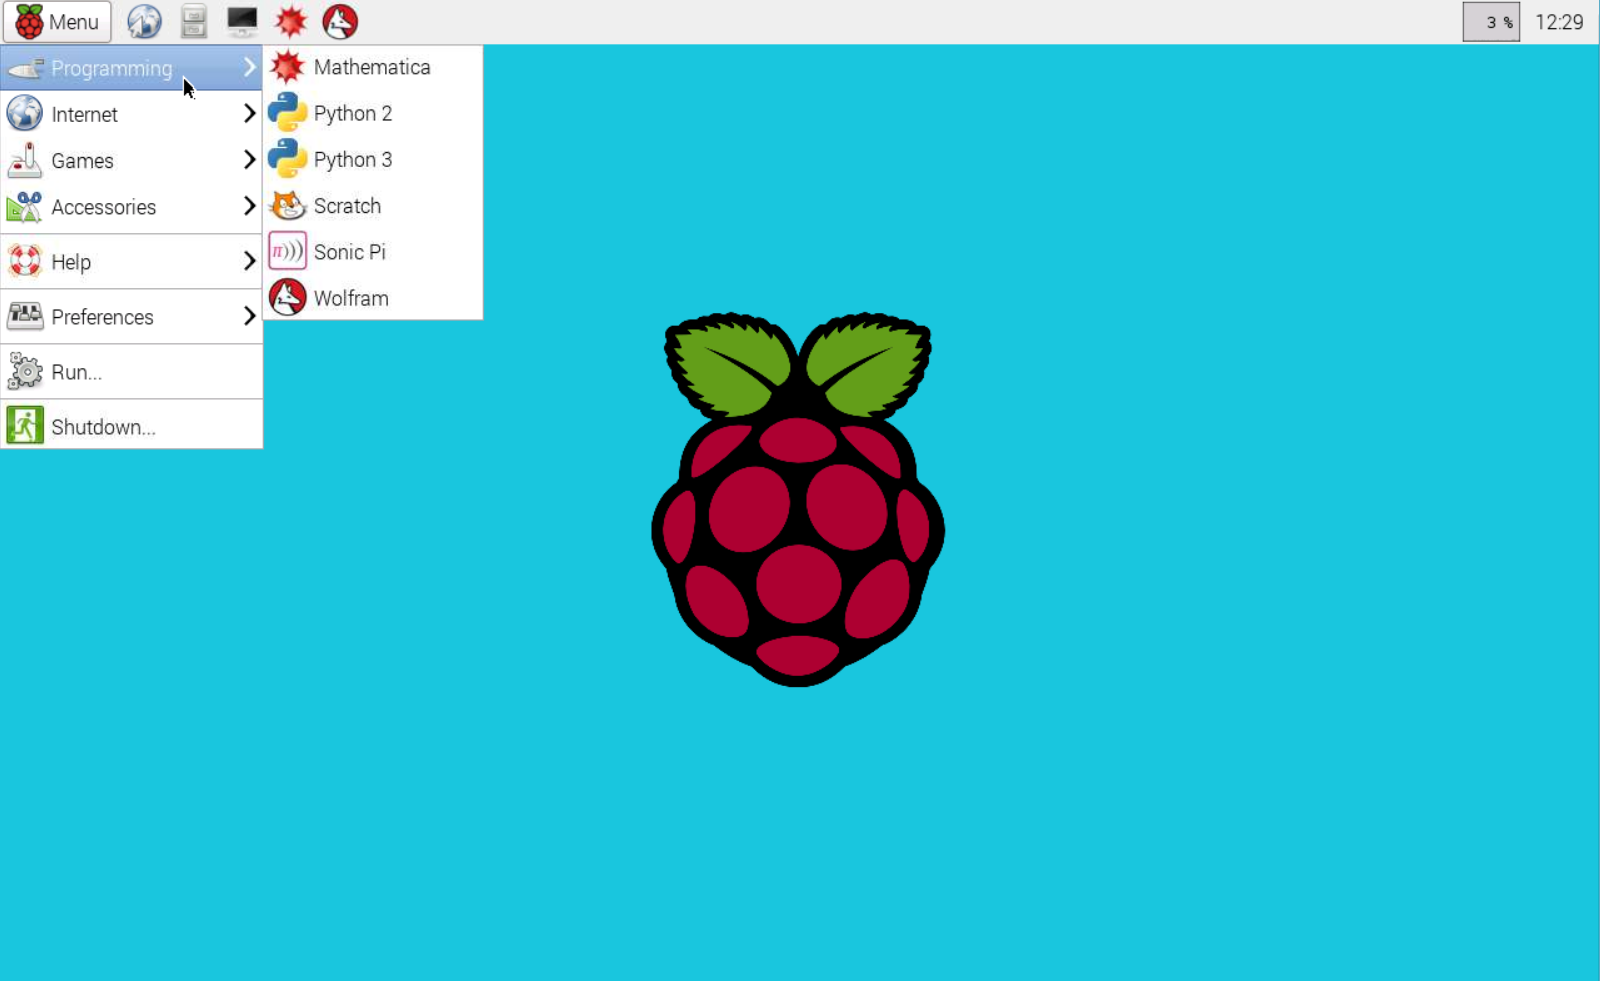Click the Preferences icon in the menu
Screen dimensions: 1600x981
(x=25, y=317)
